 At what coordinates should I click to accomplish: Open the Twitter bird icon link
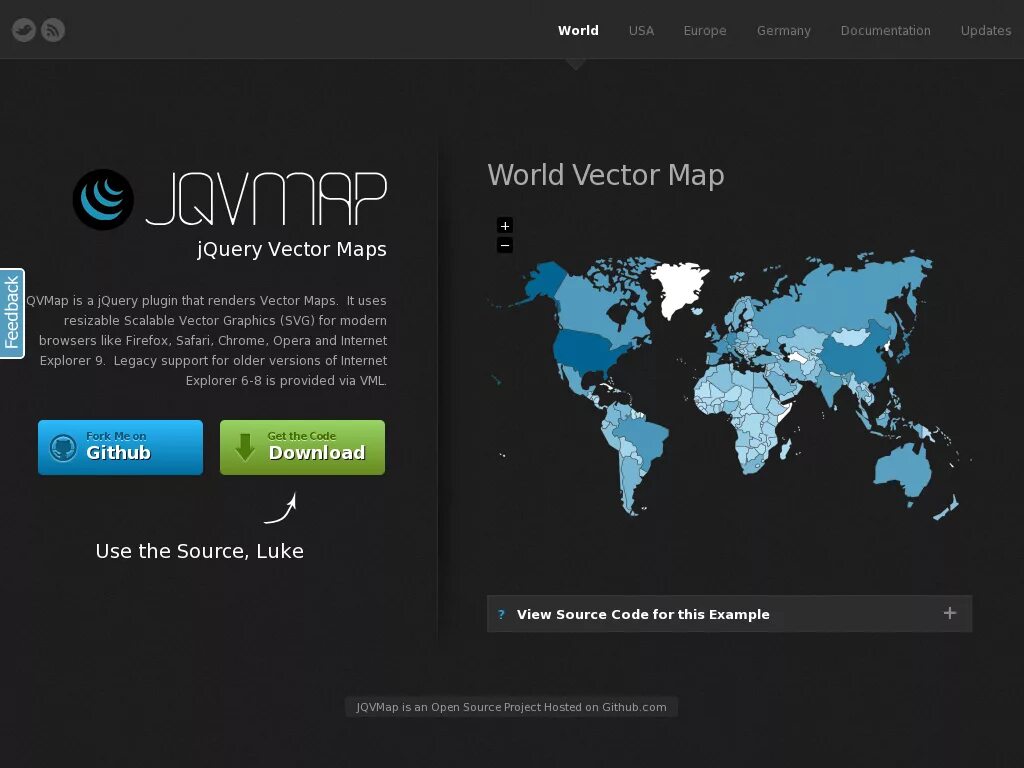24,30
